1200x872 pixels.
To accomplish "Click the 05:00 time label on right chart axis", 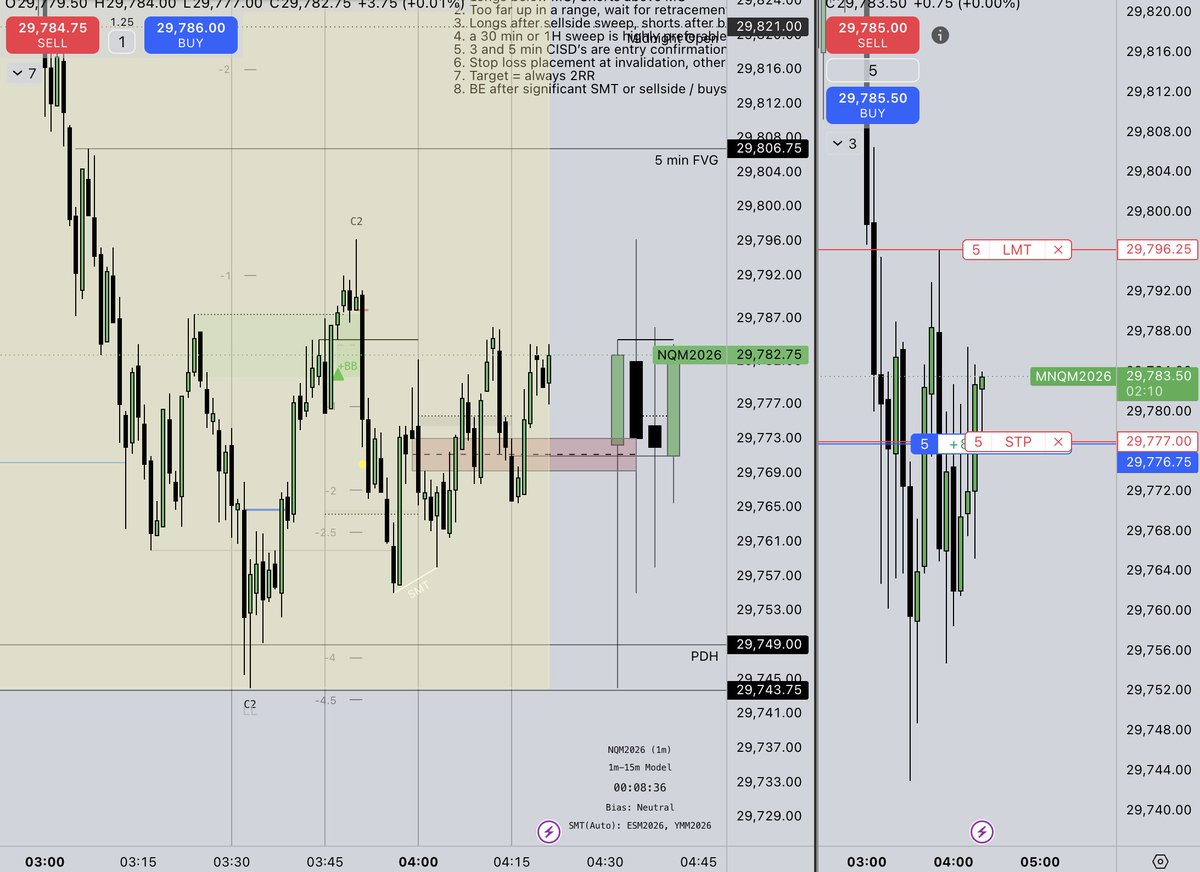I will [x=1040, y=862].
